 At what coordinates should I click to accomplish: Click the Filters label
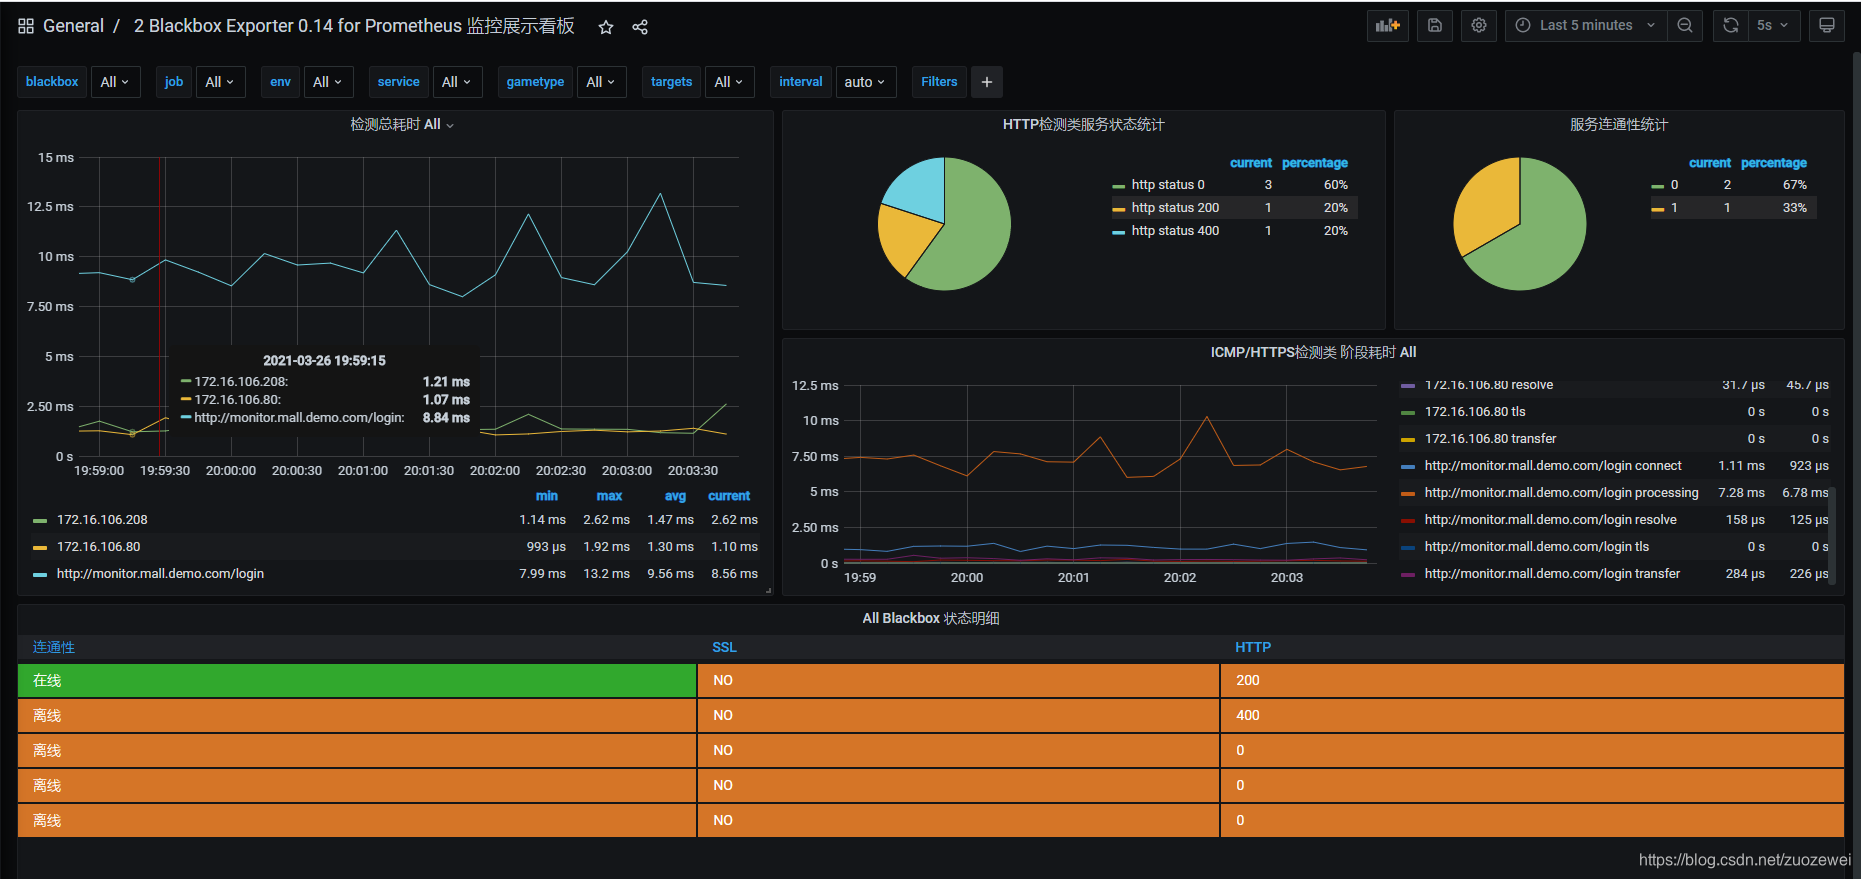pos(939,82)
